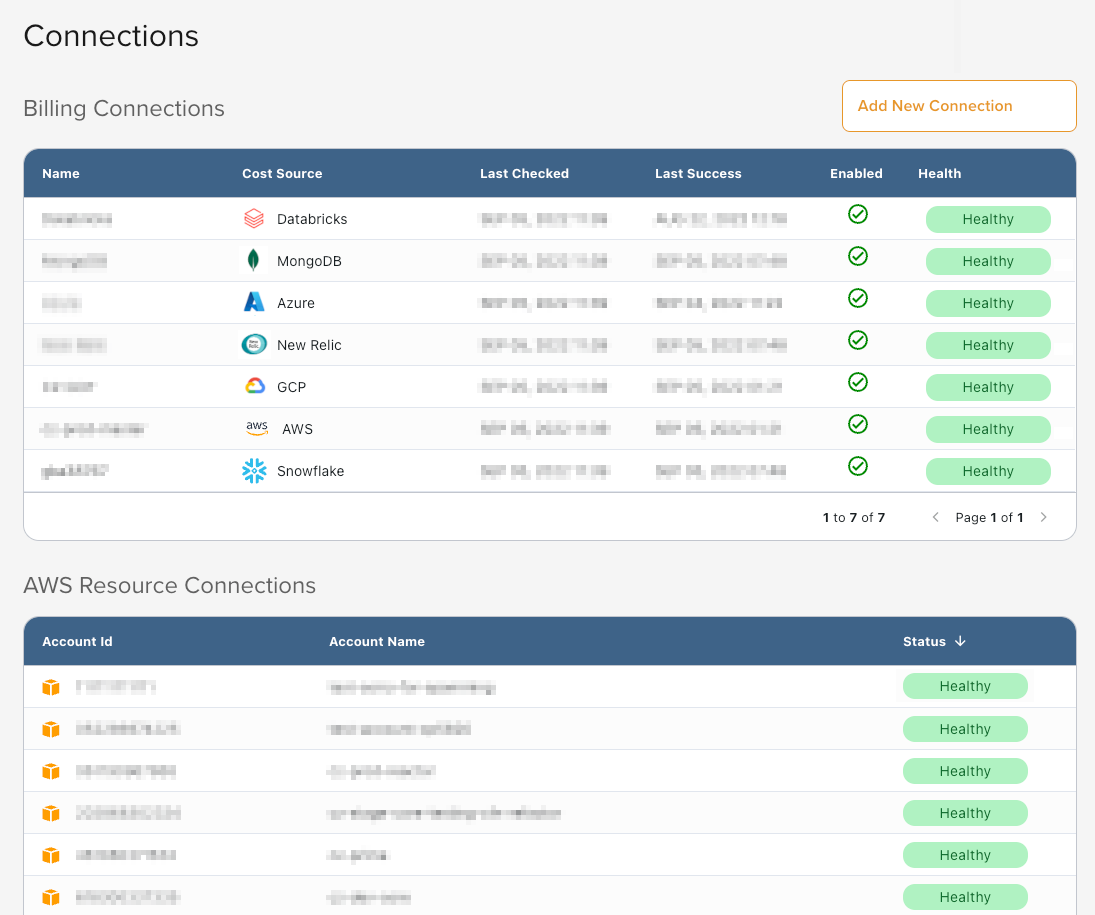Viewport: 1095px width, 915px height.
Task: Toggle the enabled checkmark for Snowflake
Action: (x=858, y=466)
